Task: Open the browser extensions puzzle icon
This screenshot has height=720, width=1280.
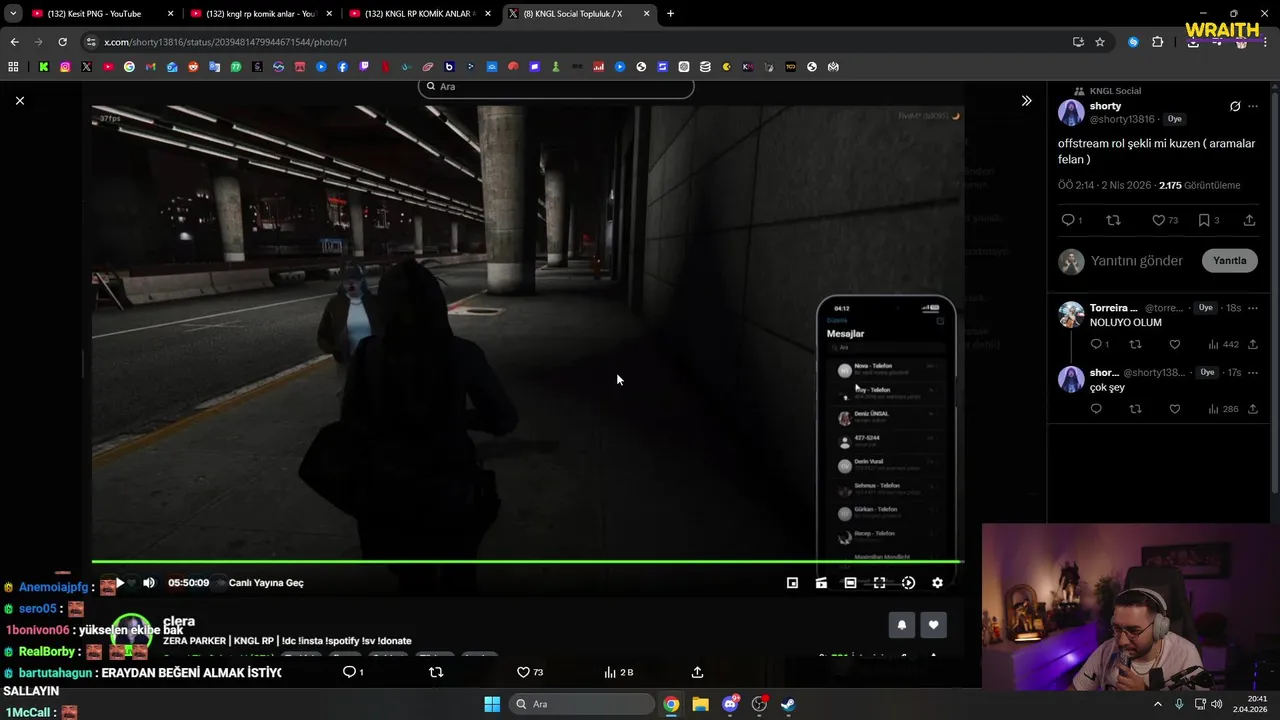Action: point(1158,42)
